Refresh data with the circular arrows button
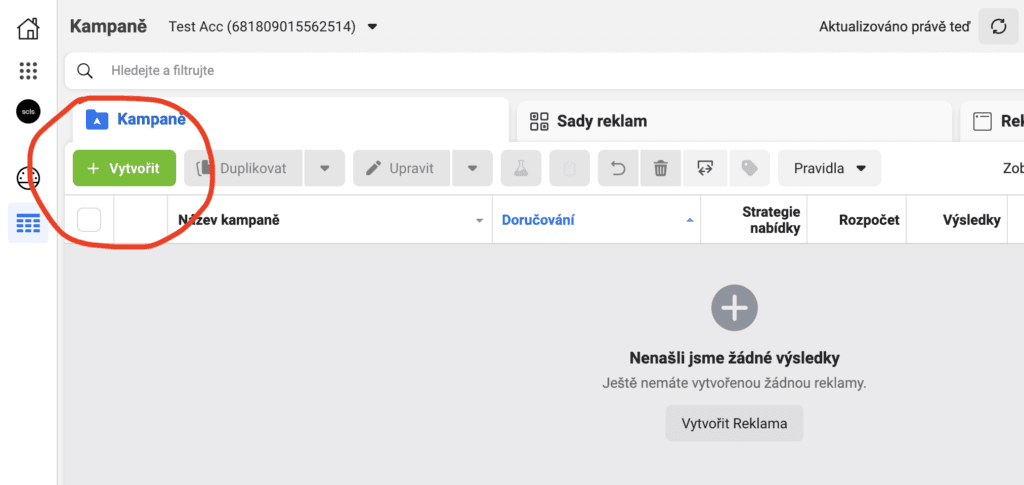The width and height of the screenshot is (1024, 485). coord(999,27)
